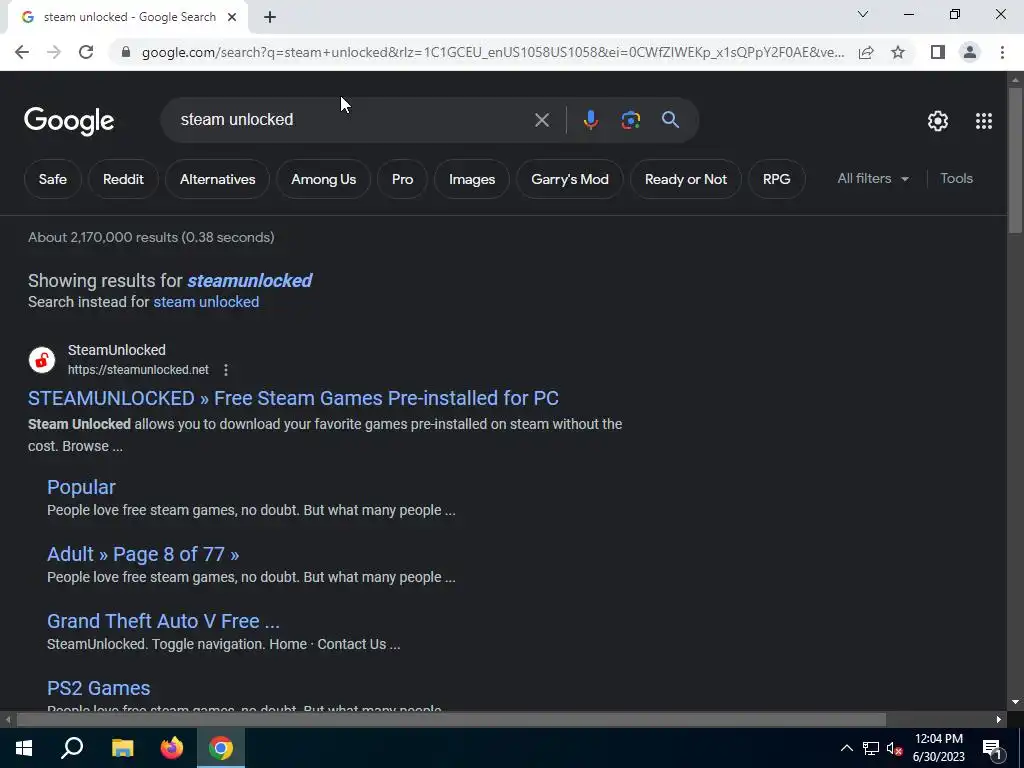The height and width of the screenshot is (768, 1024).
Task: Select the Among Us filter chip
Action: pyautogui.click(x=323, y=179)
